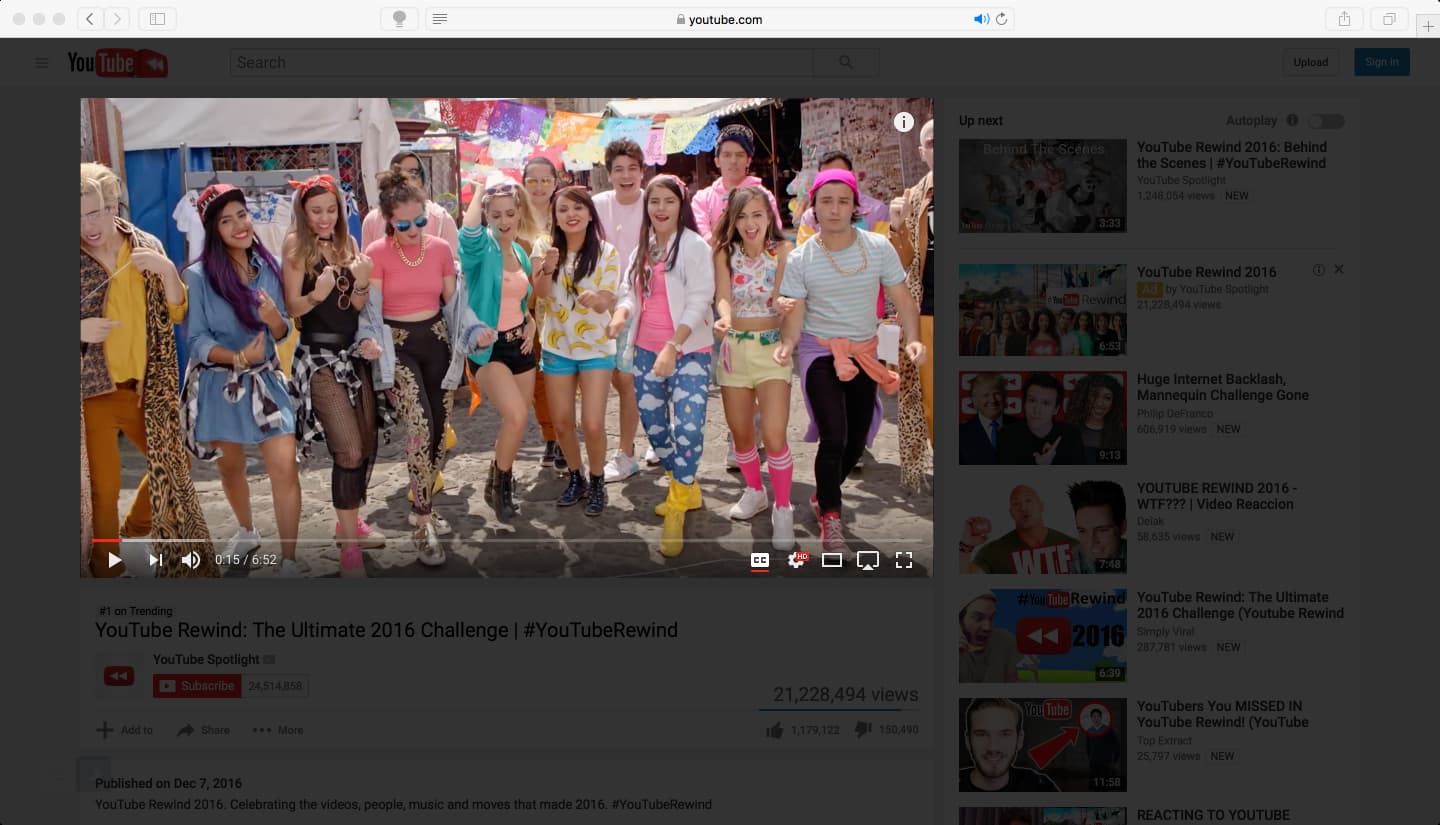Click the search magnifier button
The width and height of the screenshot is (1440, 825).
pos(846,62)
